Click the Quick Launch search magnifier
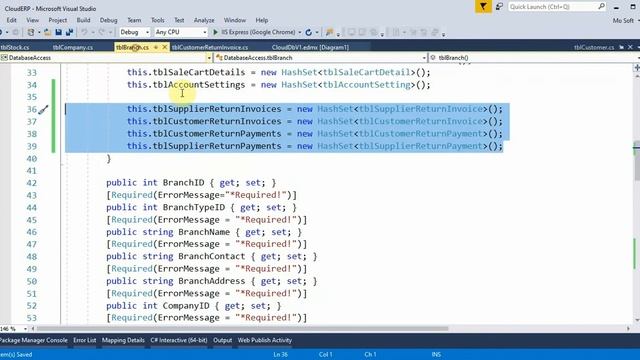The height and width of the screenshot is (360, 640). point(601,7)
